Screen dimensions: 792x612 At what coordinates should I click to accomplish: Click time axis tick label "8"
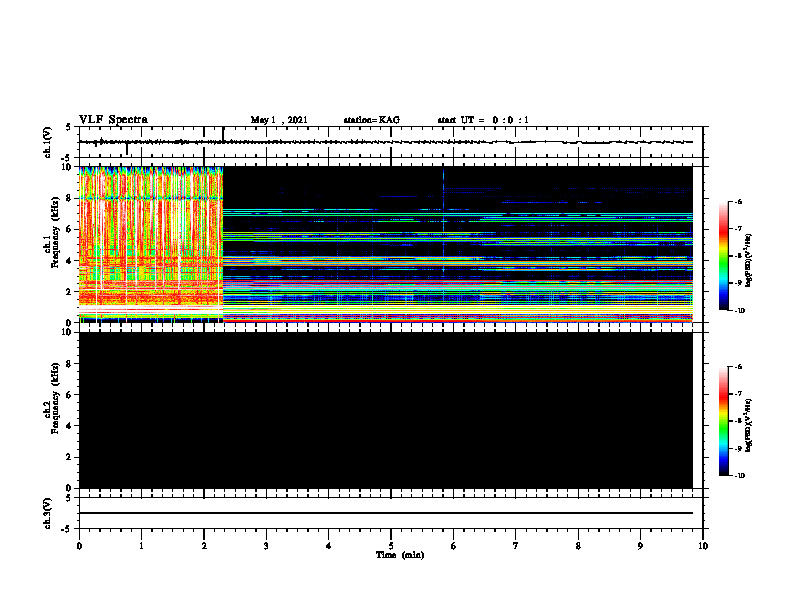click(578, 546)
